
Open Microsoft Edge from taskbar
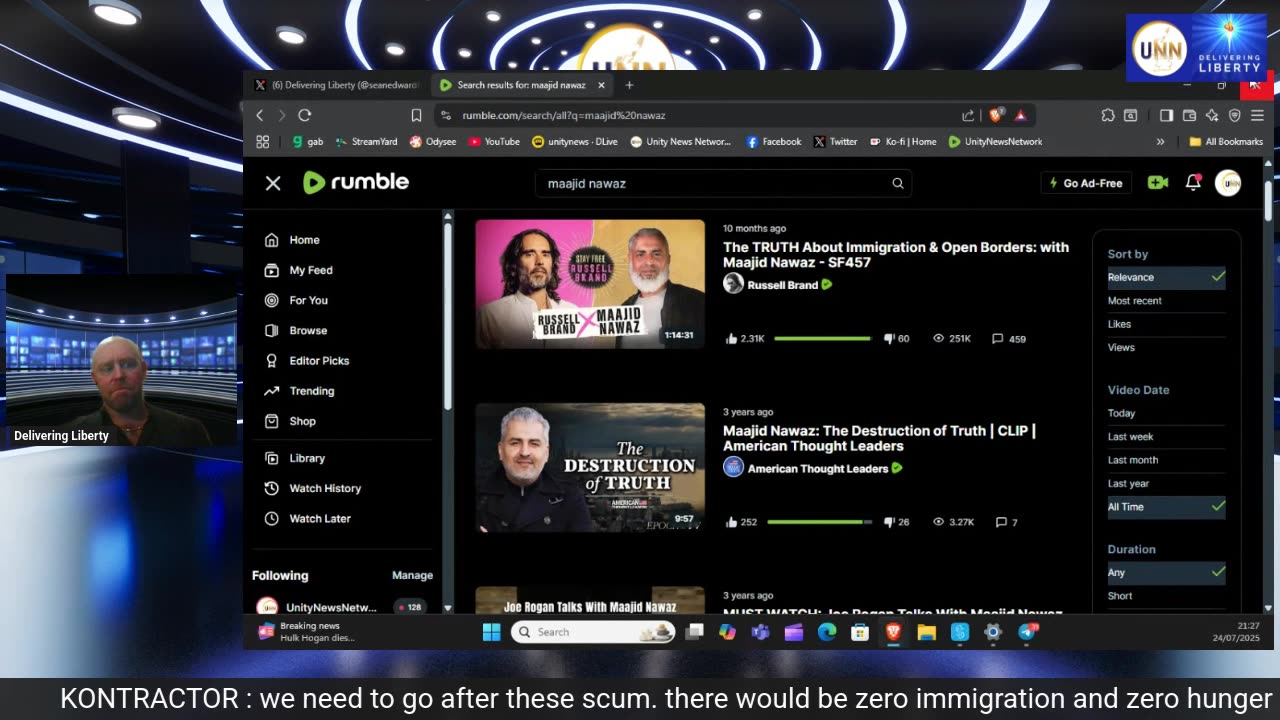pos(827,632)
